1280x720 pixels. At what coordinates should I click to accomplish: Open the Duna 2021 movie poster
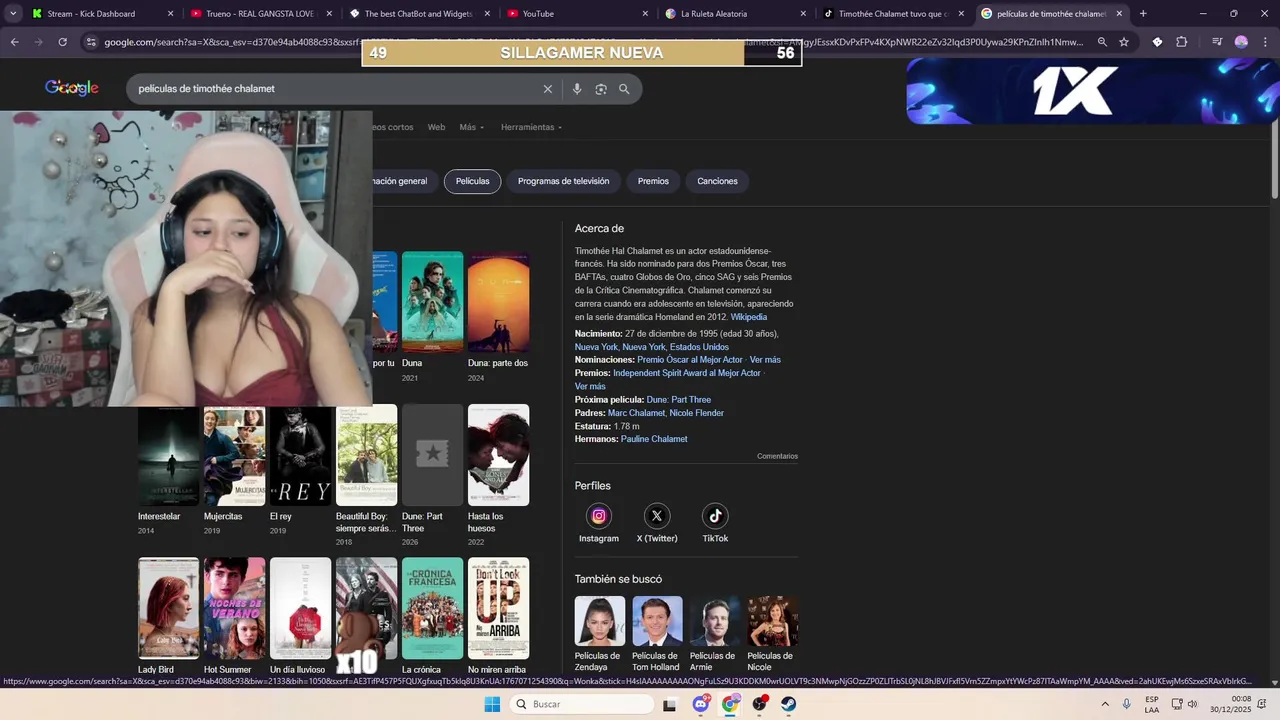432,302
